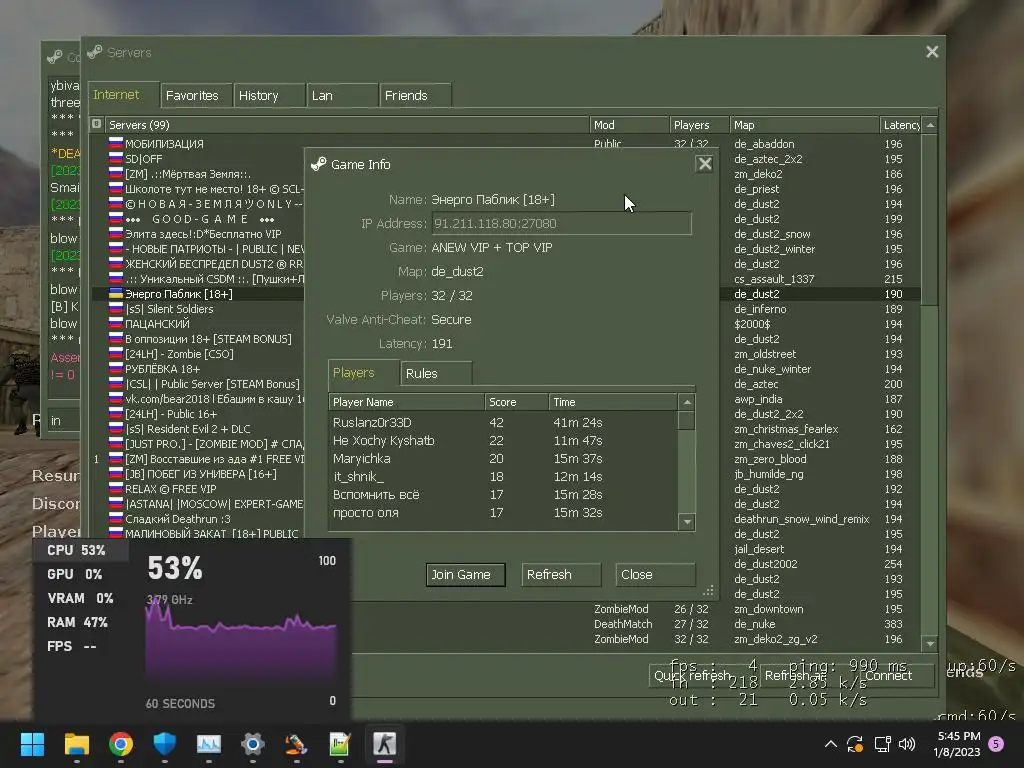Select the Players tab in Game Info
Viewport: 1024px width, 768px height.
click(363, 373)
